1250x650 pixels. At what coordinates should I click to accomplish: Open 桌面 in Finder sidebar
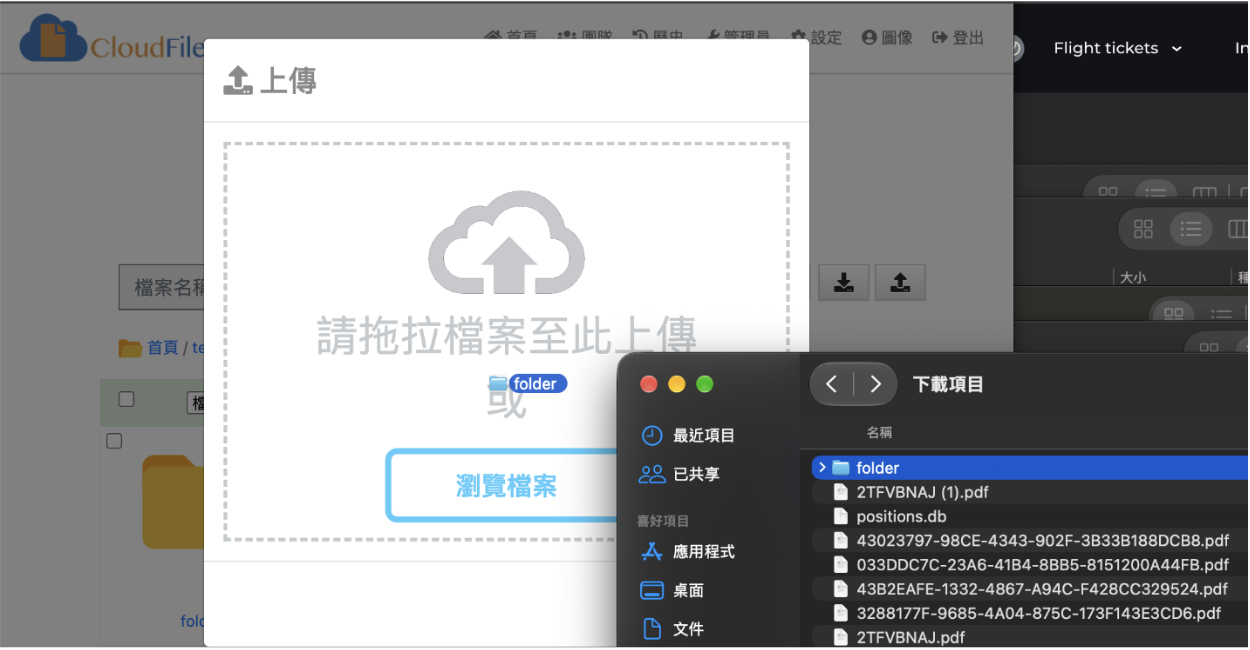pyautogui.click(x=672, y=590)
